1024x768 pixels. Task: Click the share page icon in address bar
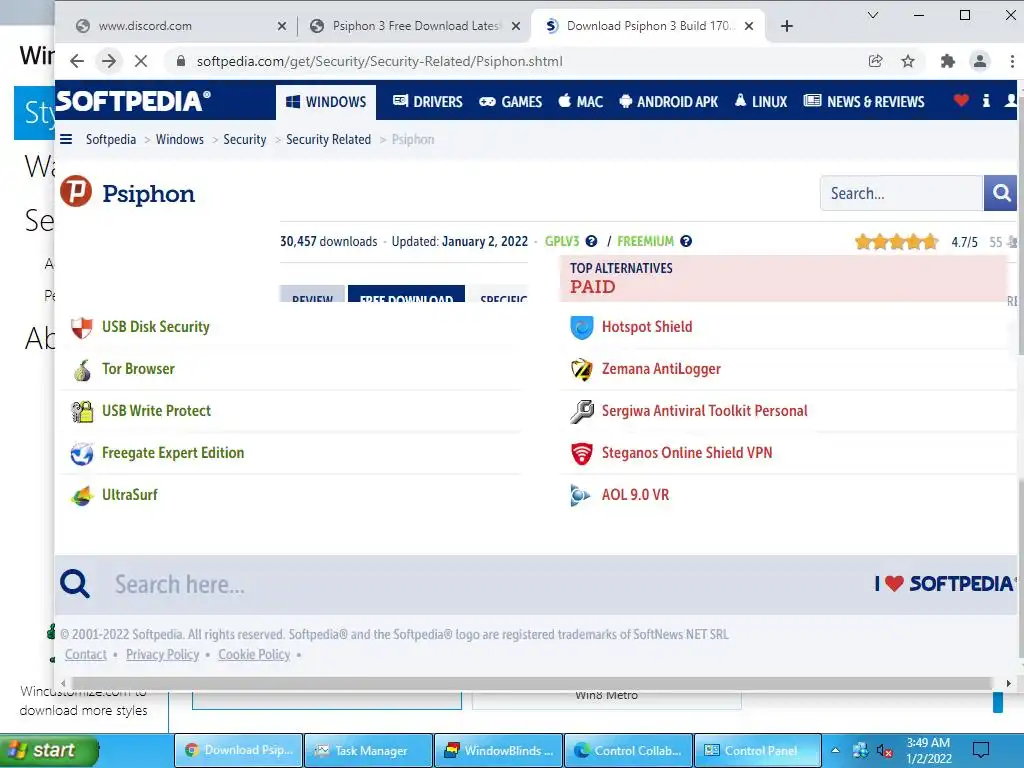coord(875,61)
